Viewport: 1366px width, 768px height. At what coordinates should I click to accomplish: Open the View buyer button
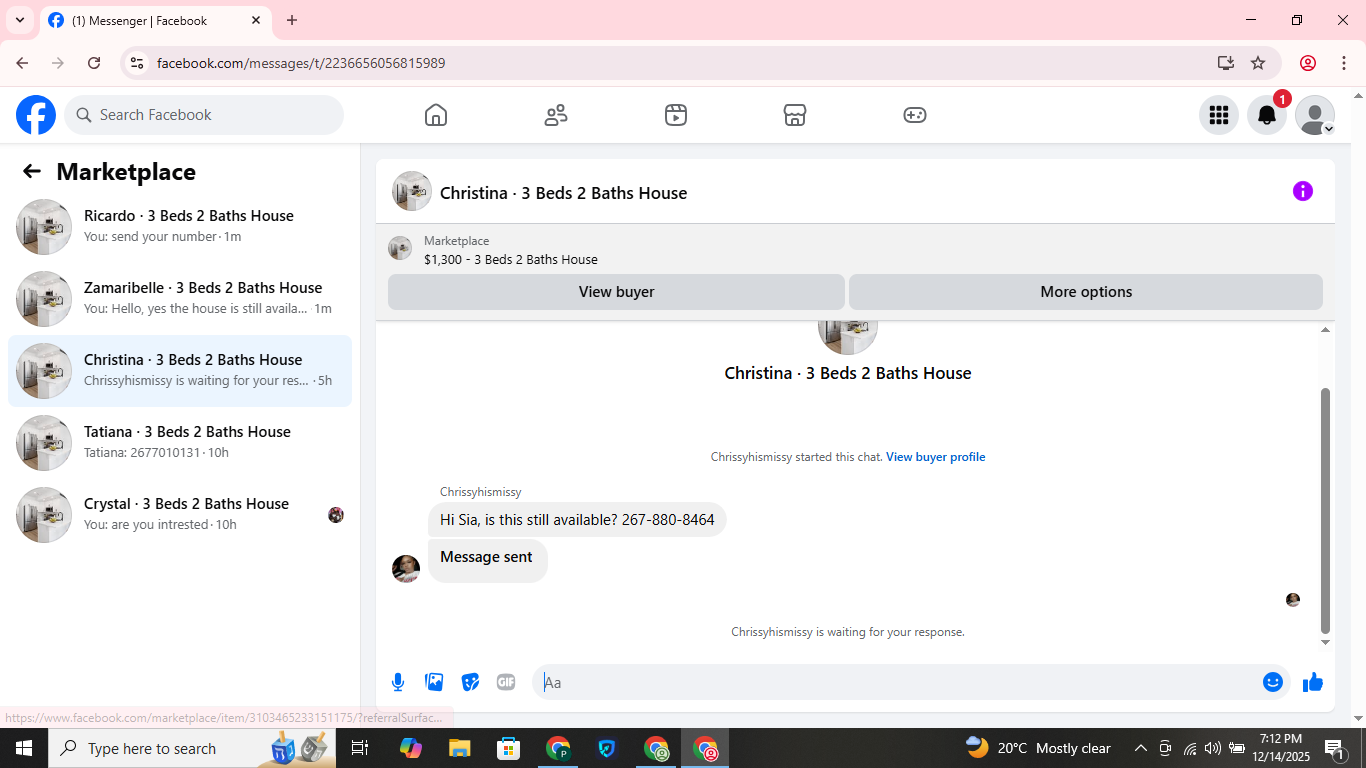(616, 292)
